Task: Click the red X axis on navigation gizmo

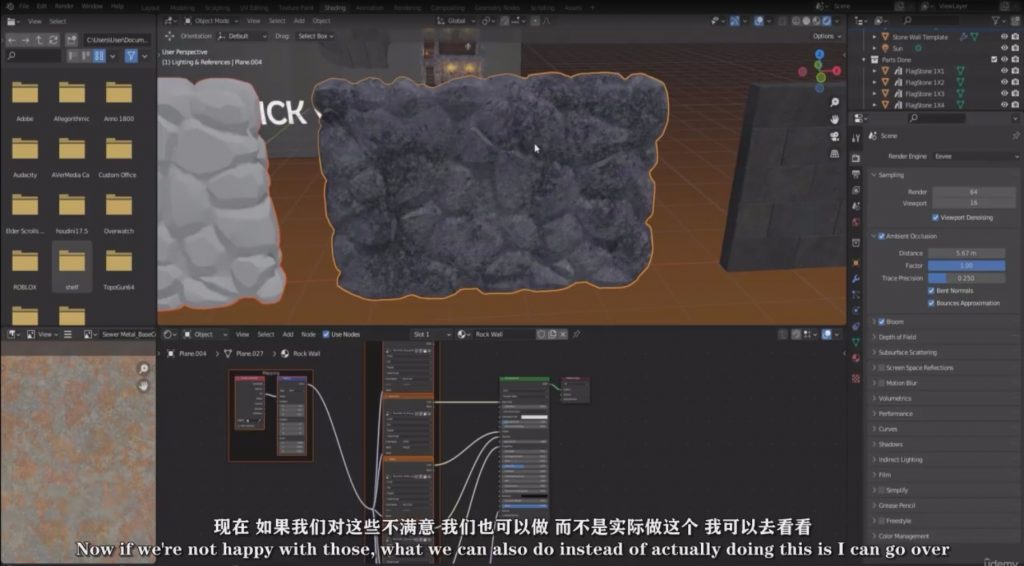Action: 836,71
